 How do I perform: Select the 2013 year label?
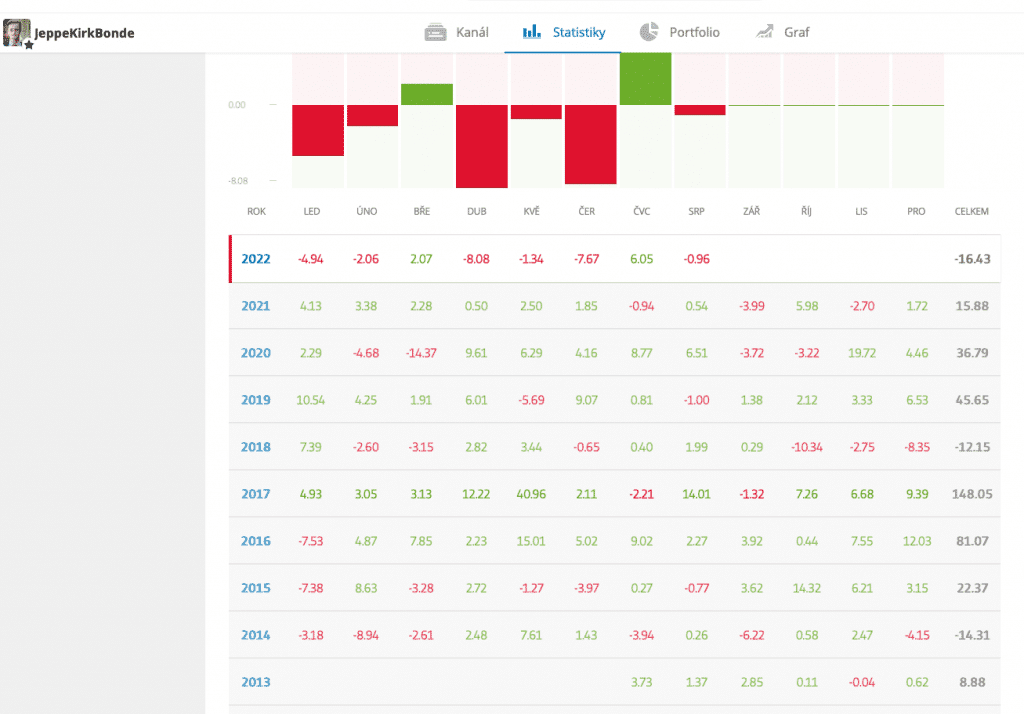pos(256,682)
